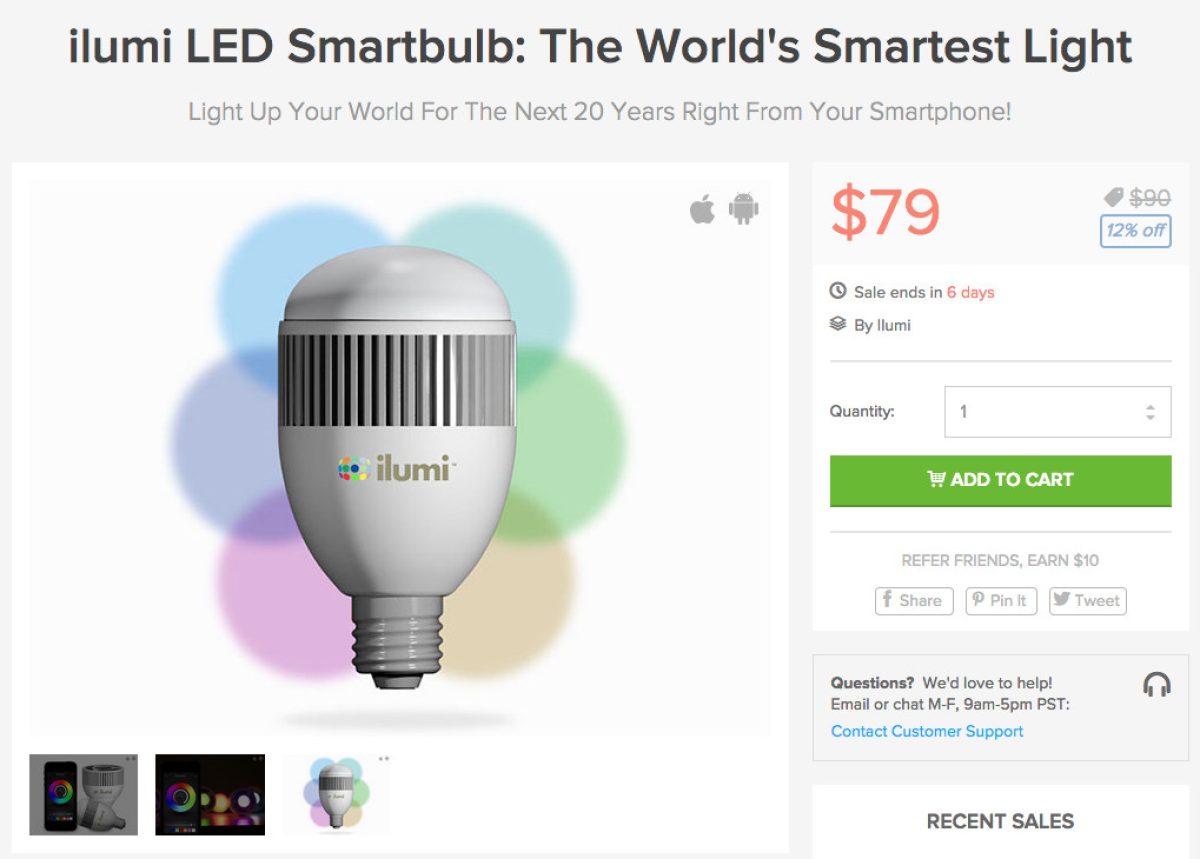Click the headphones support icon
This screenshot has height=859, width=1200.
click(x=1156, y=684)
